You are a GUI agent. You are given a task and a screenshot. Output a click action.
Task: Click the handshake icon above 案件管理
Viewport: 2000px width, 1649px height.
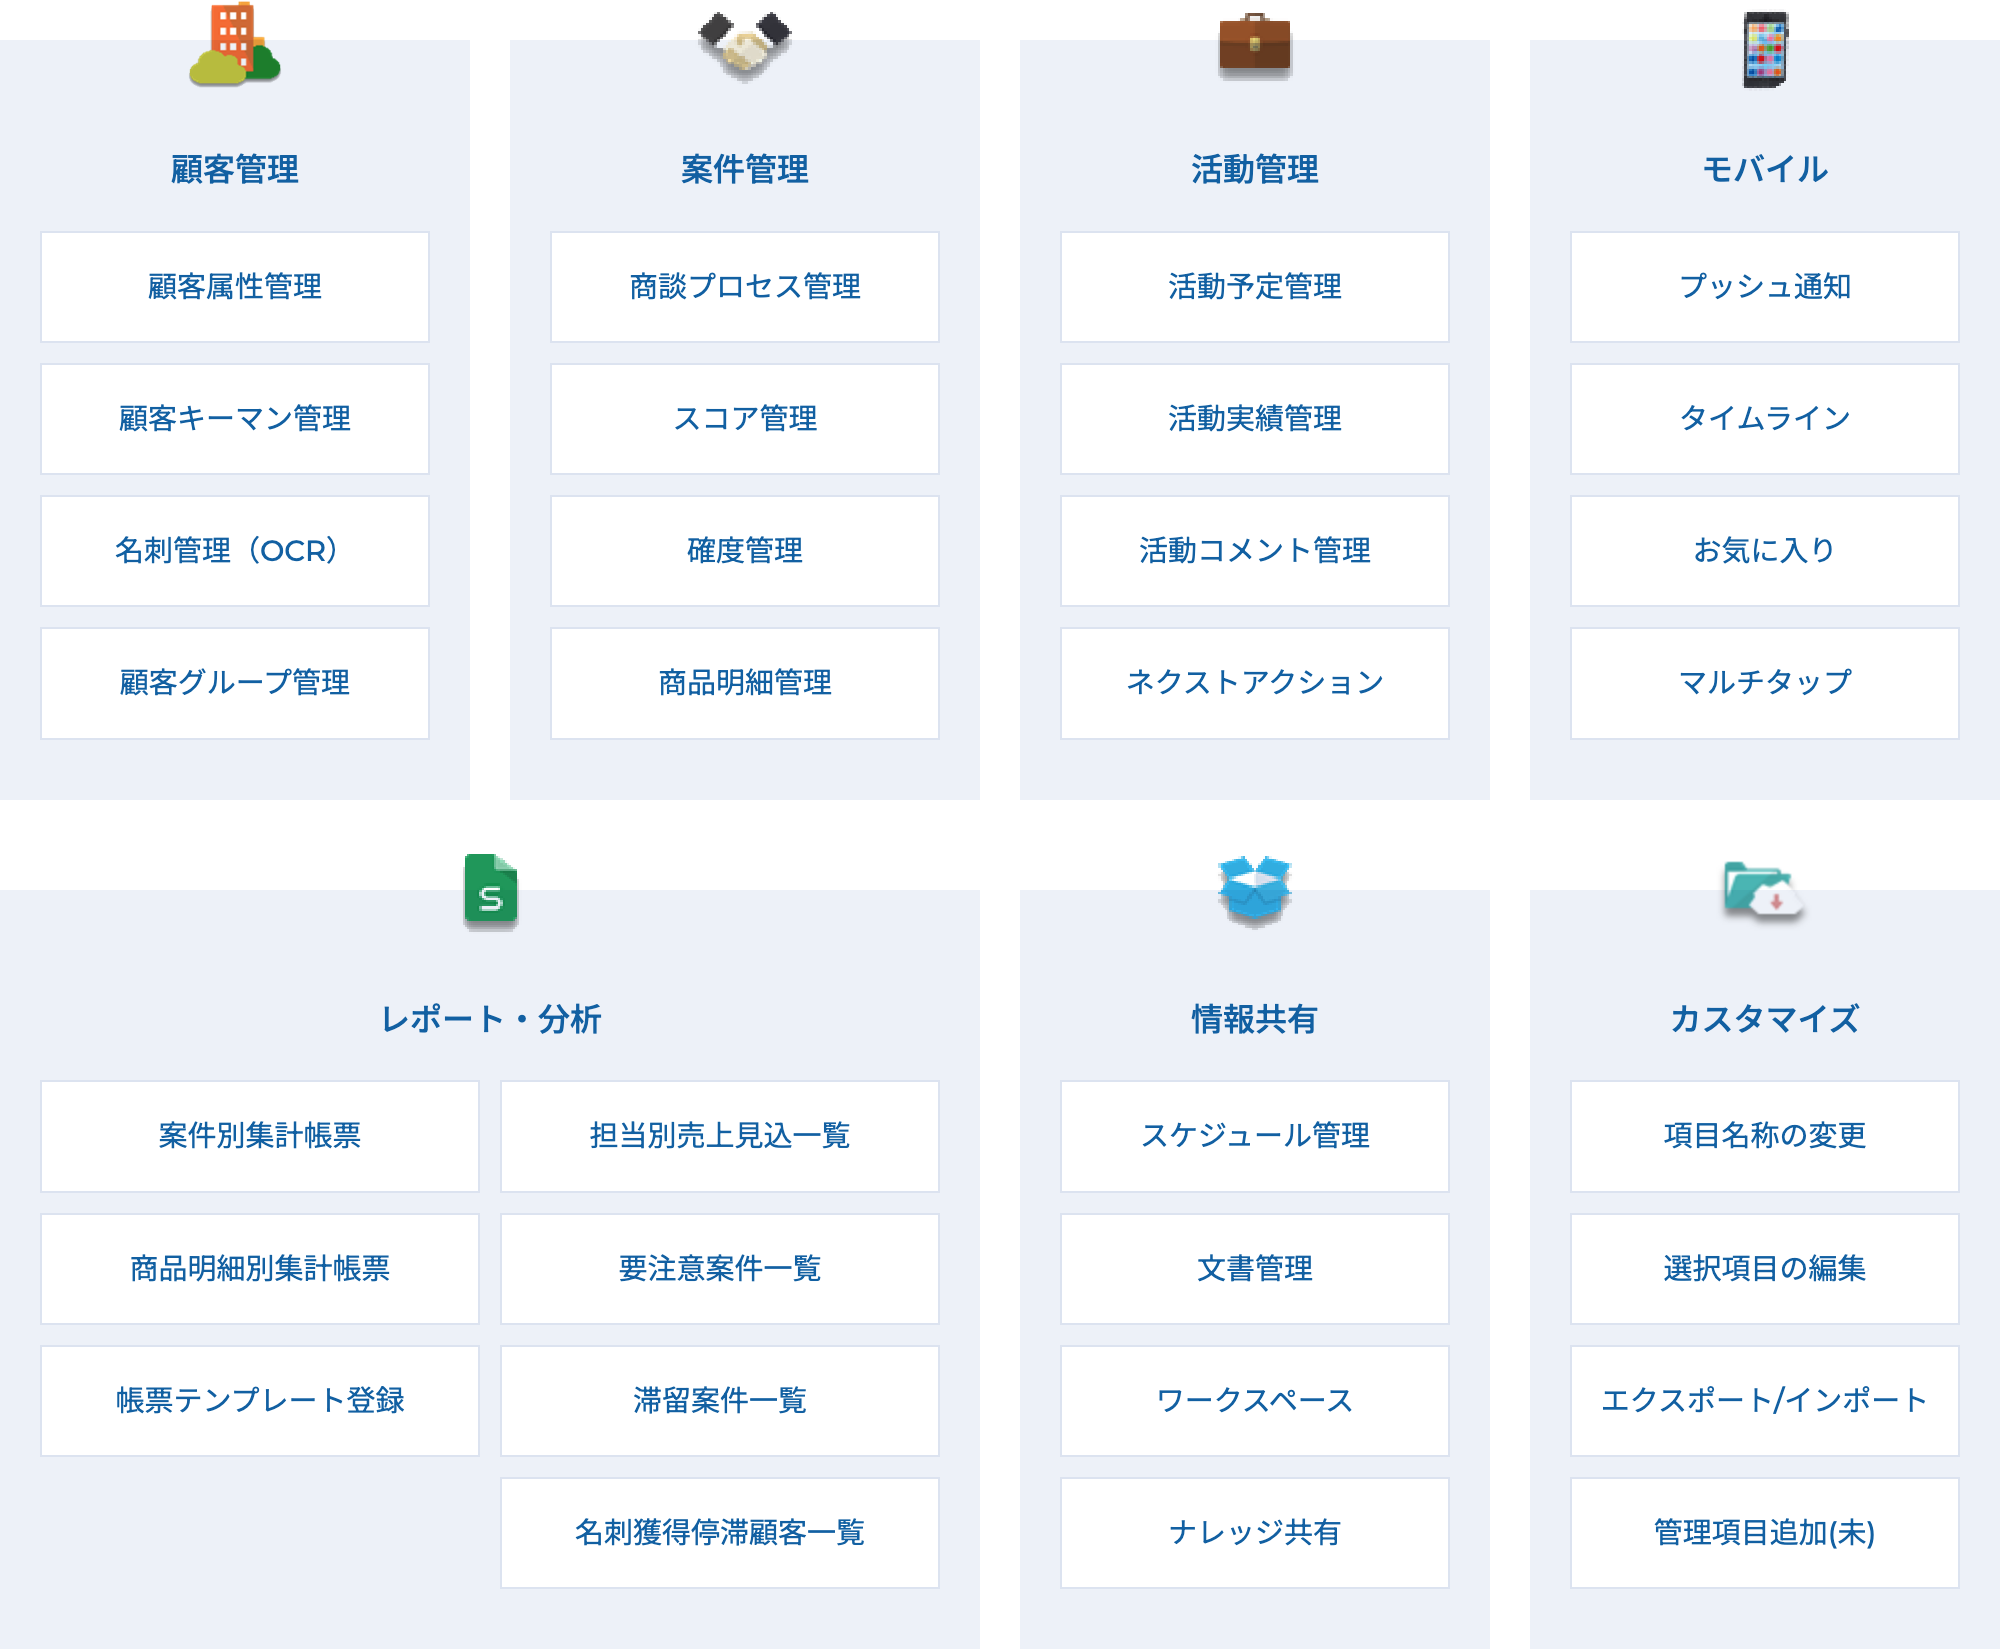[x=744, y=45]
